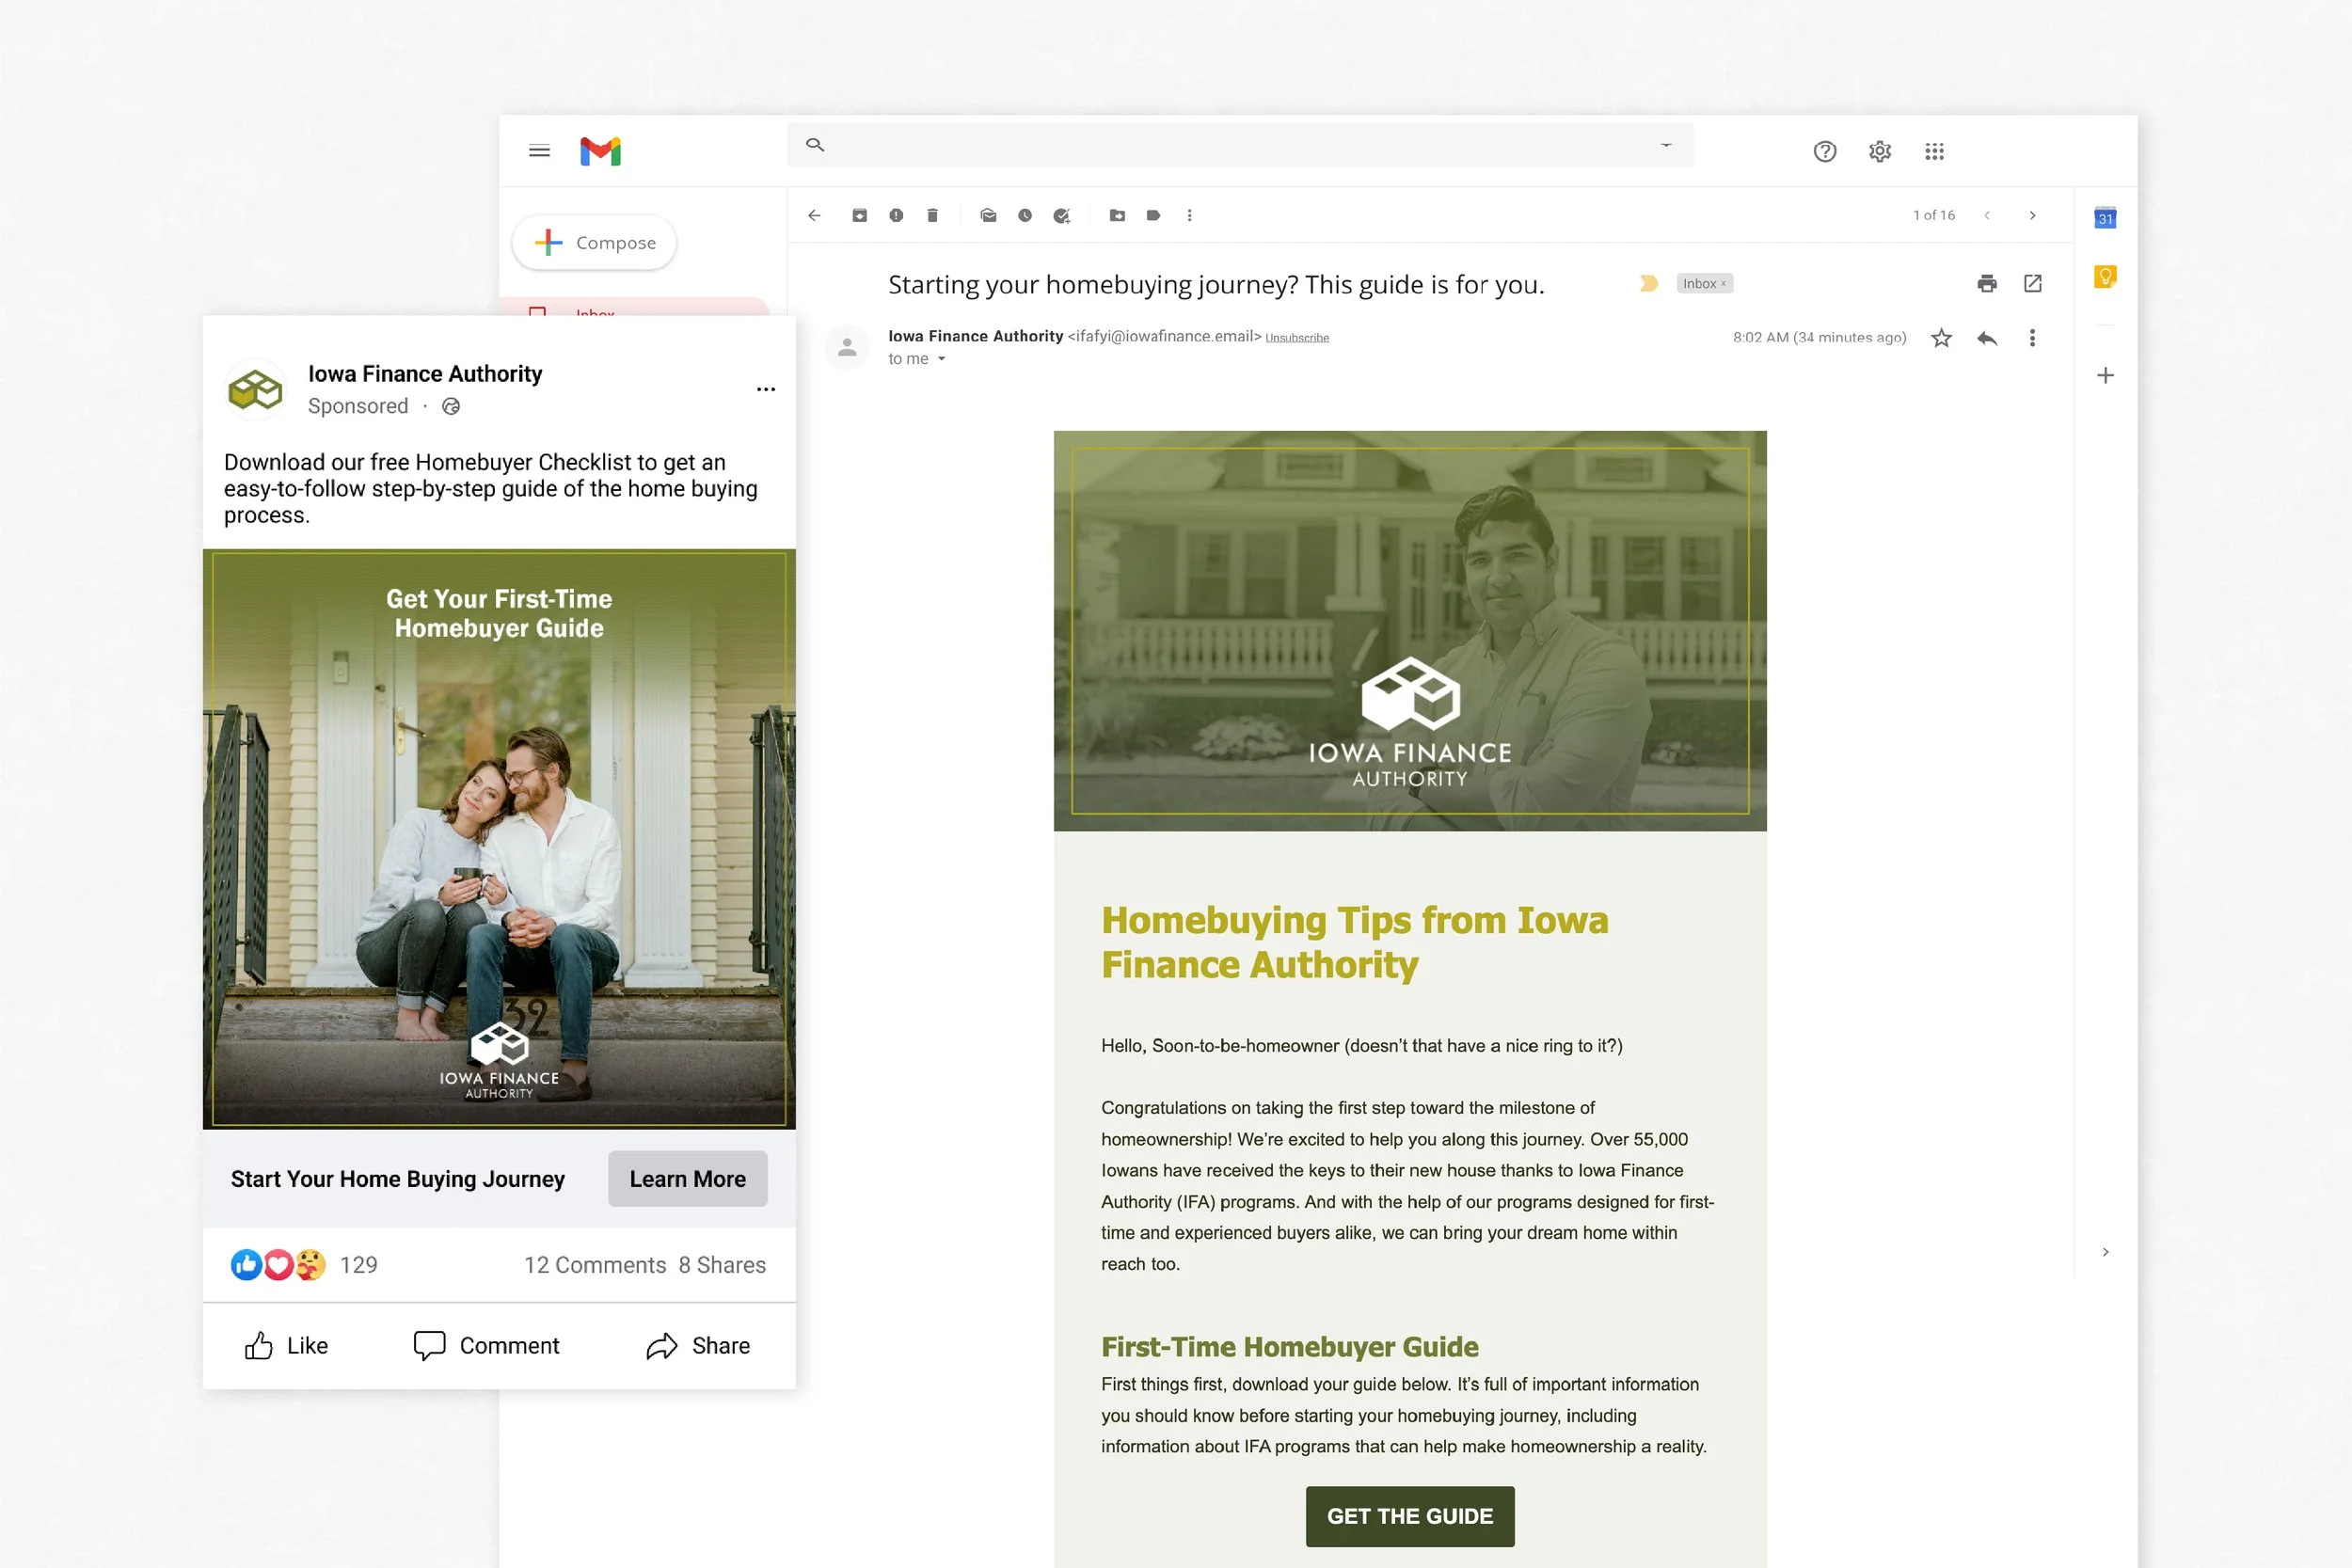Click the search magnifier icon in Gmail
The width and height of the screenshot is (2352, 1568).
pos(815,145)
